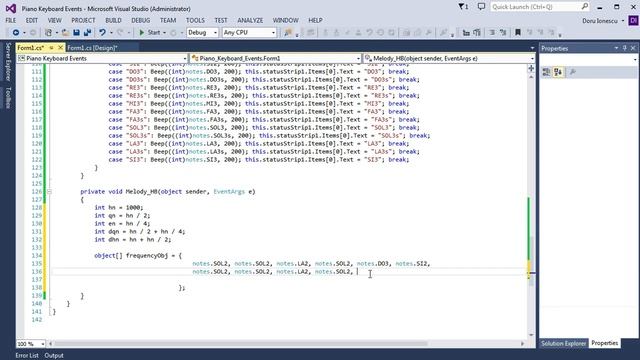This screenshot has width=640, height=360.
Task: Open the FILE menu
Action: coord(11,20)
